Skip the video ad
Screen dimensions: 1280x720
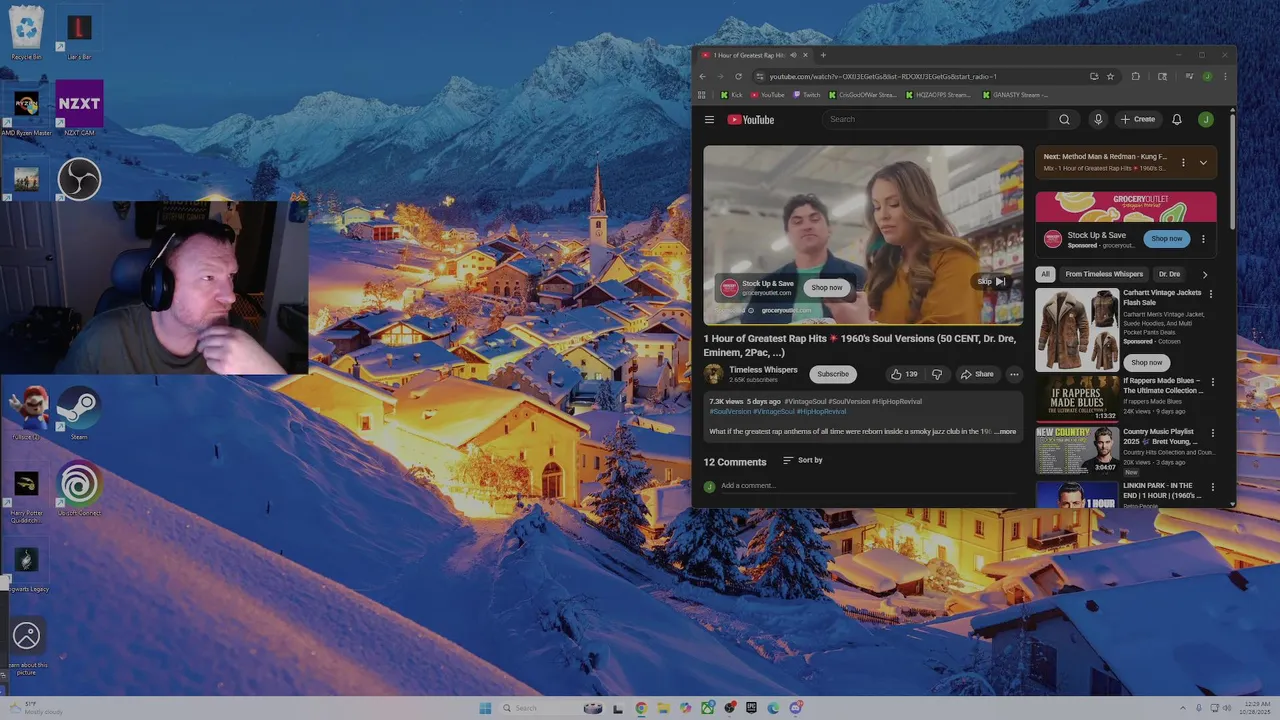(992, 282)
